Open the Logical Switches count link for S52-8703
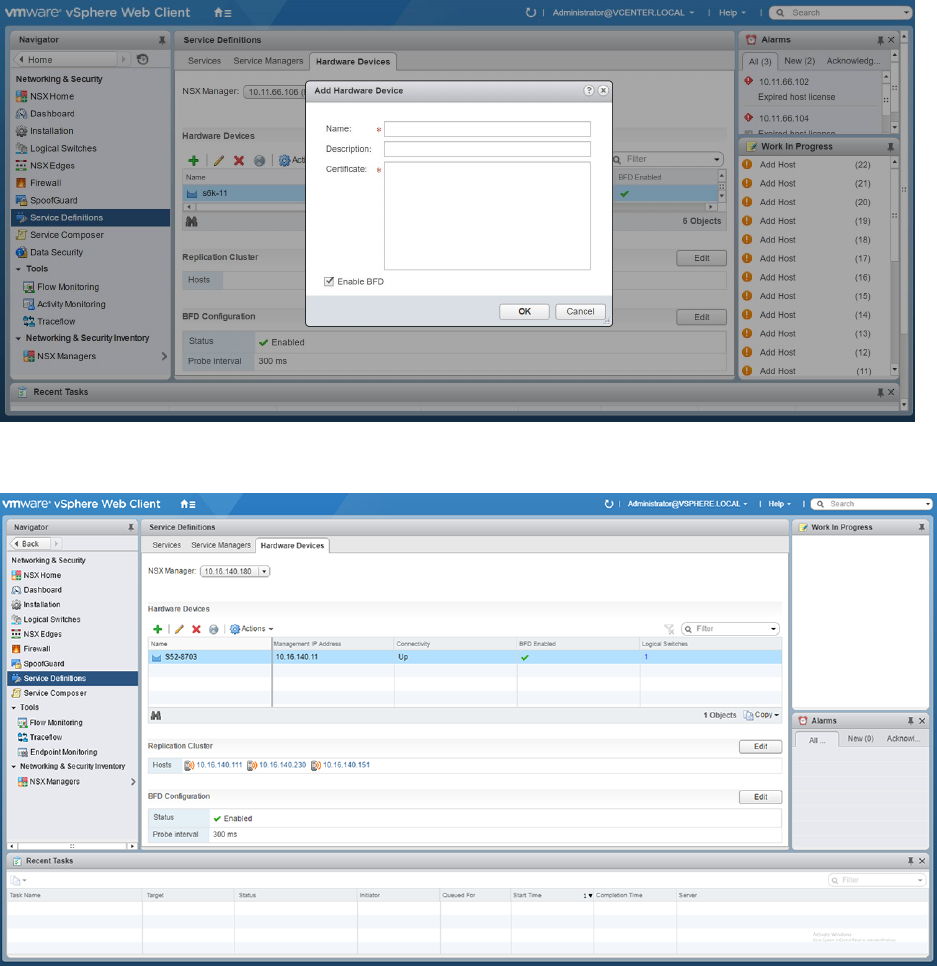Image resolution: width=937 pixels, height=966 pixels. pyautogui.click(x=646, y=657)
